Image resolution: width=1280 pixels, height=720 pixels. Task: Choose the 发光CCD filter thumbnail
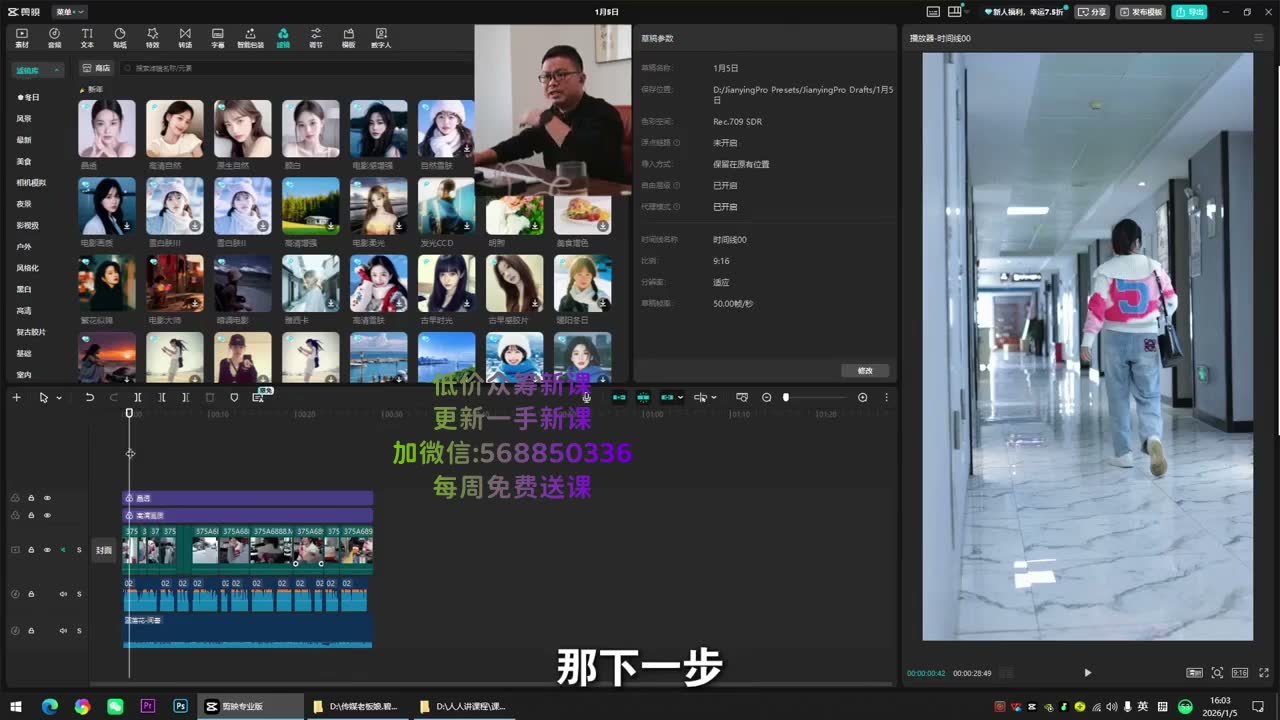click(x=447, y=206)
